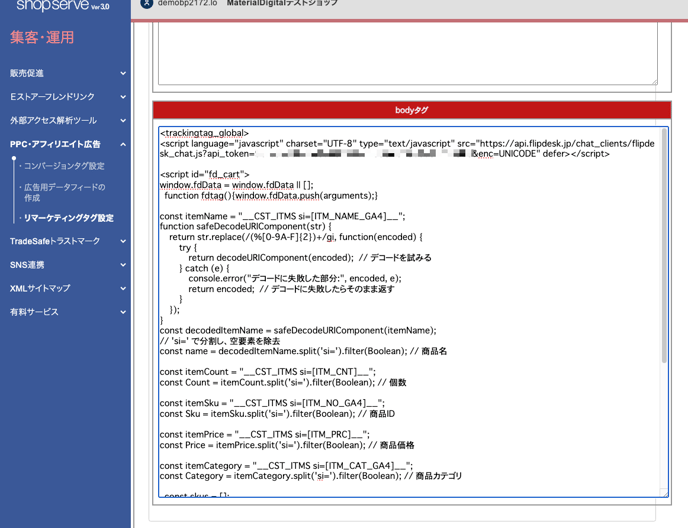Screen dimensions: 688x528
Task: Click the <trackingtag_global> line
Action: [204, 133]
